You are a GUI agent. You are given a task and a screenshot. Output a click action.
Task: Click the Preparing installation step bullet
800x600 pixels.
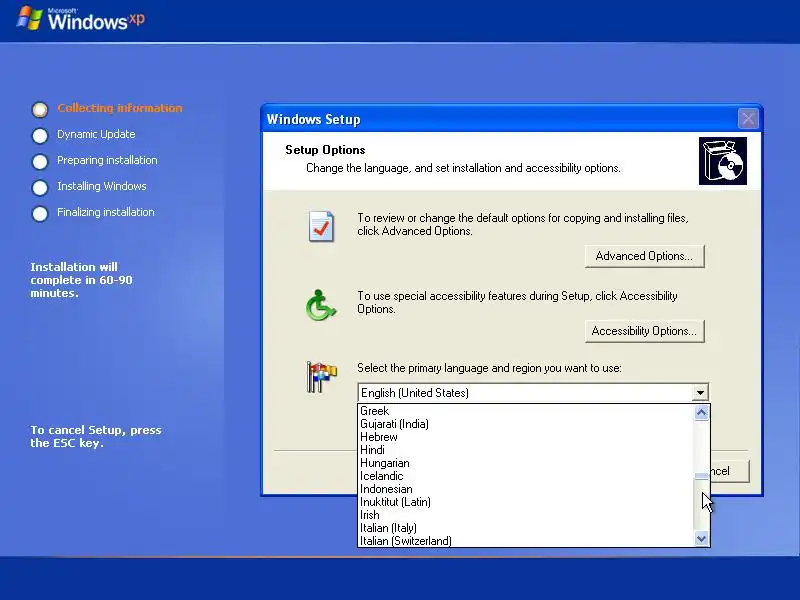[x=40, y=161]
